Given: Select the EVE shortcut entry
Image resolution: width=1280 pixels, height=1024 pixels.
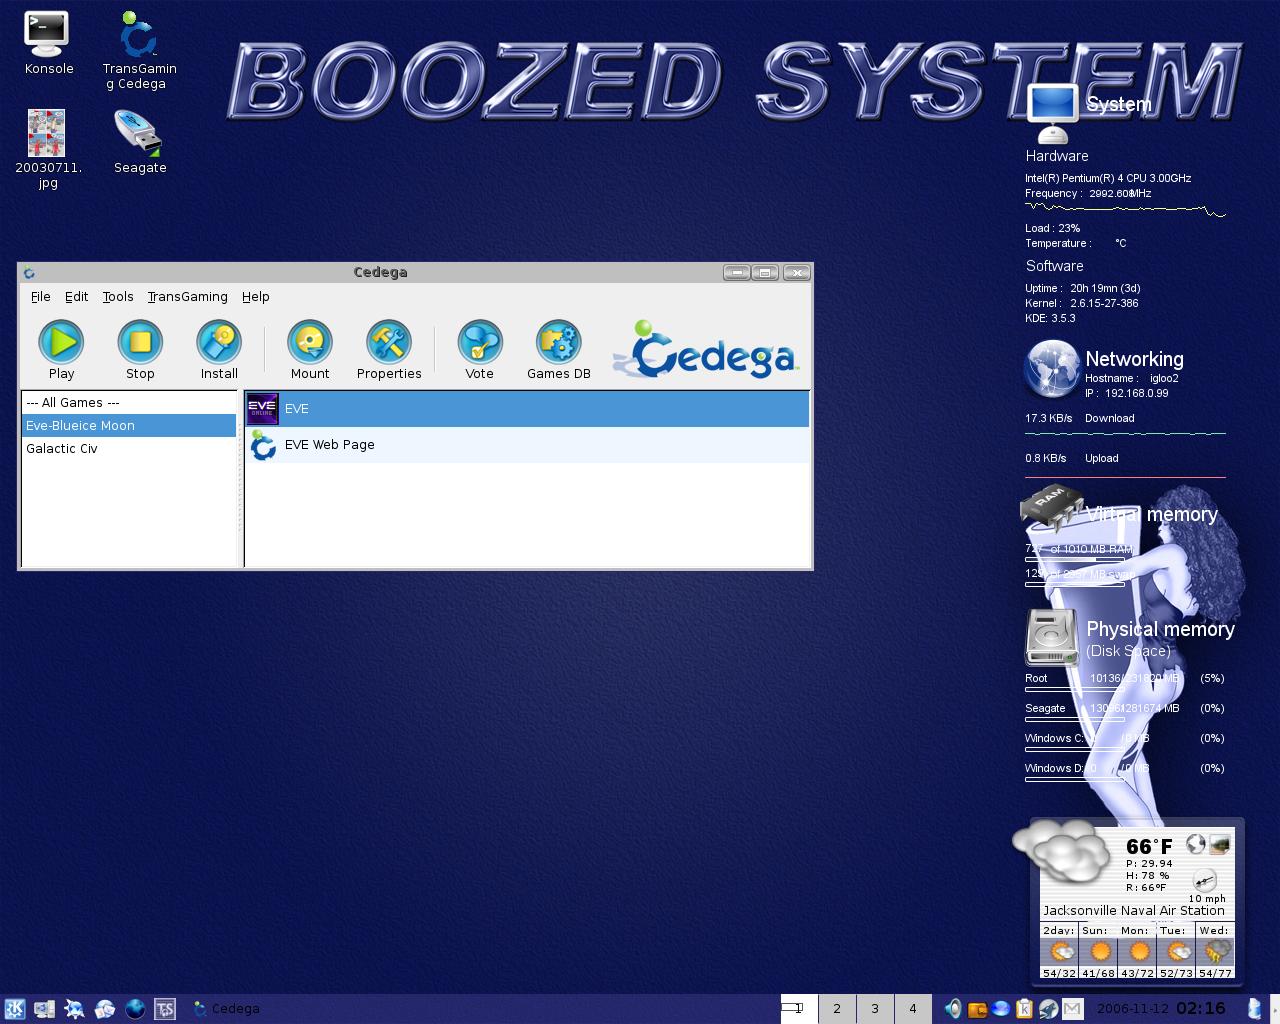Looking at the screenshot, I should [527, 409].
